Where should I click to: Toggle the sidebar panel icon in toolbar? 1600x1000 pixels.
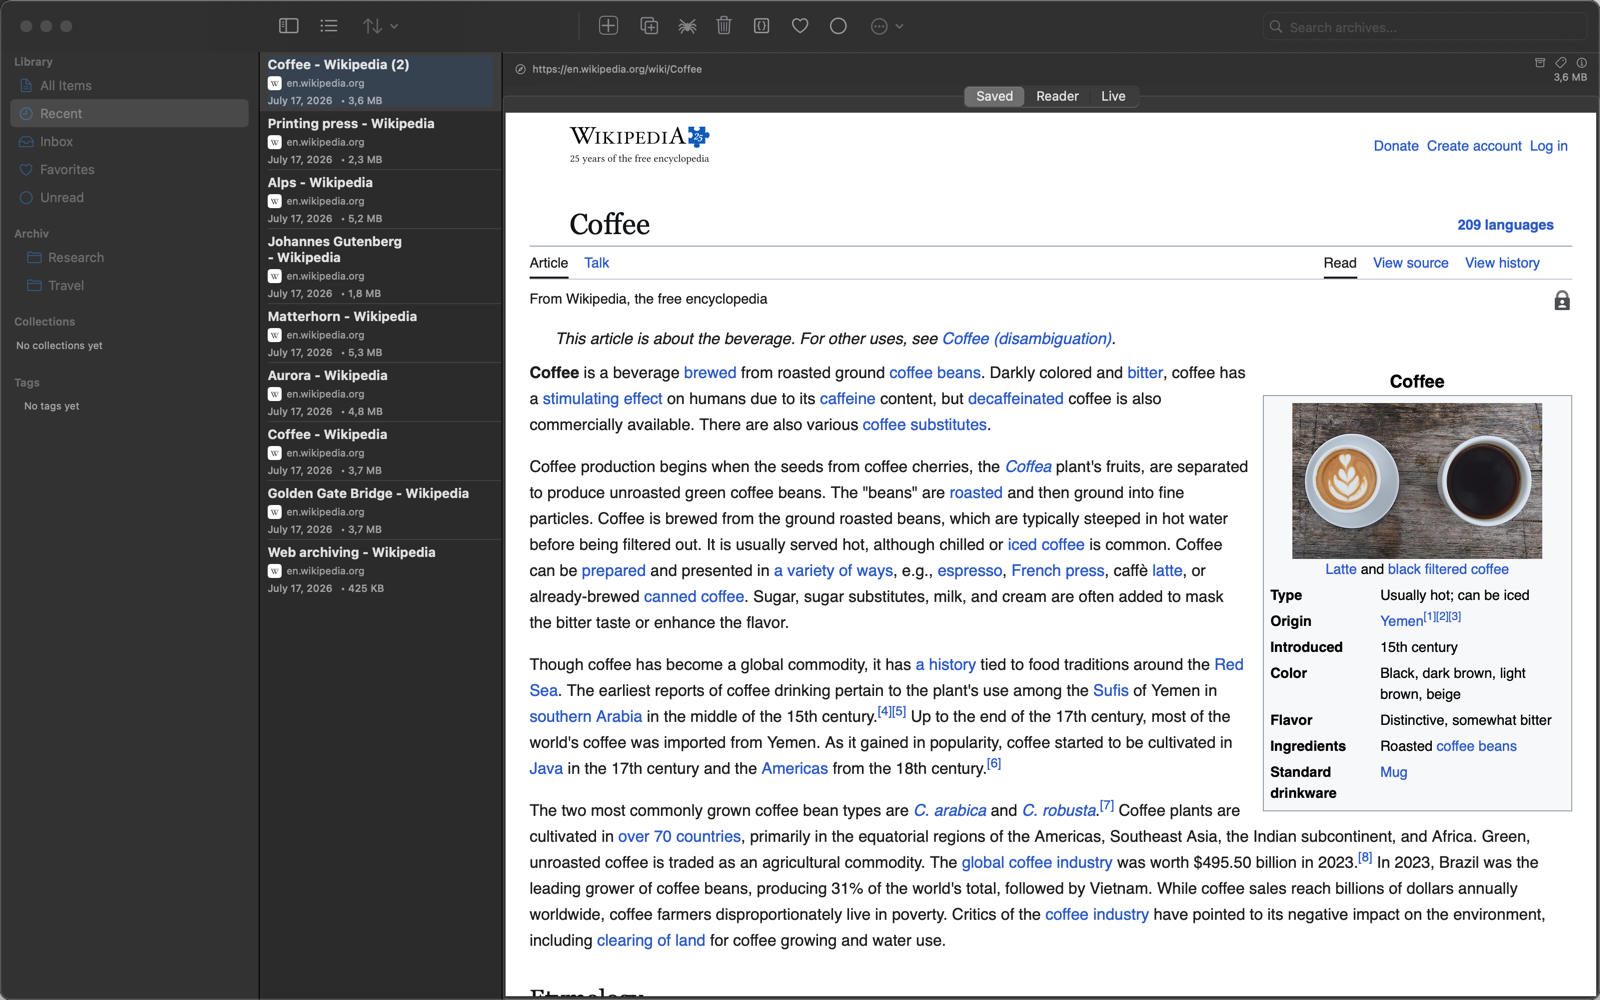click(289, 26)
